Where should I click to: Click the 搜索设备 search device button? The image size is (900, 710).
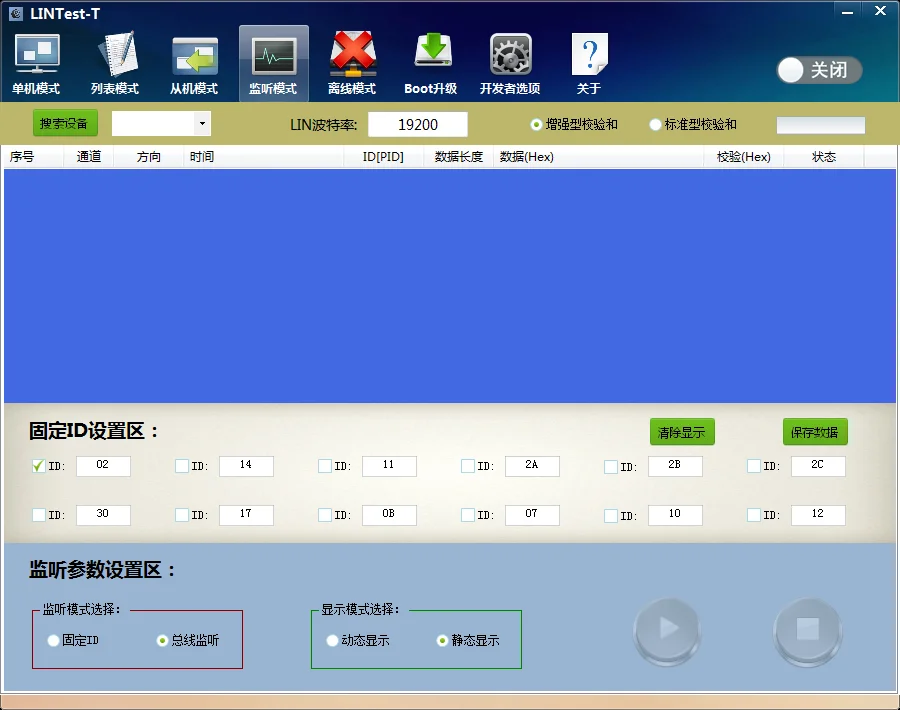coord(65,123)
